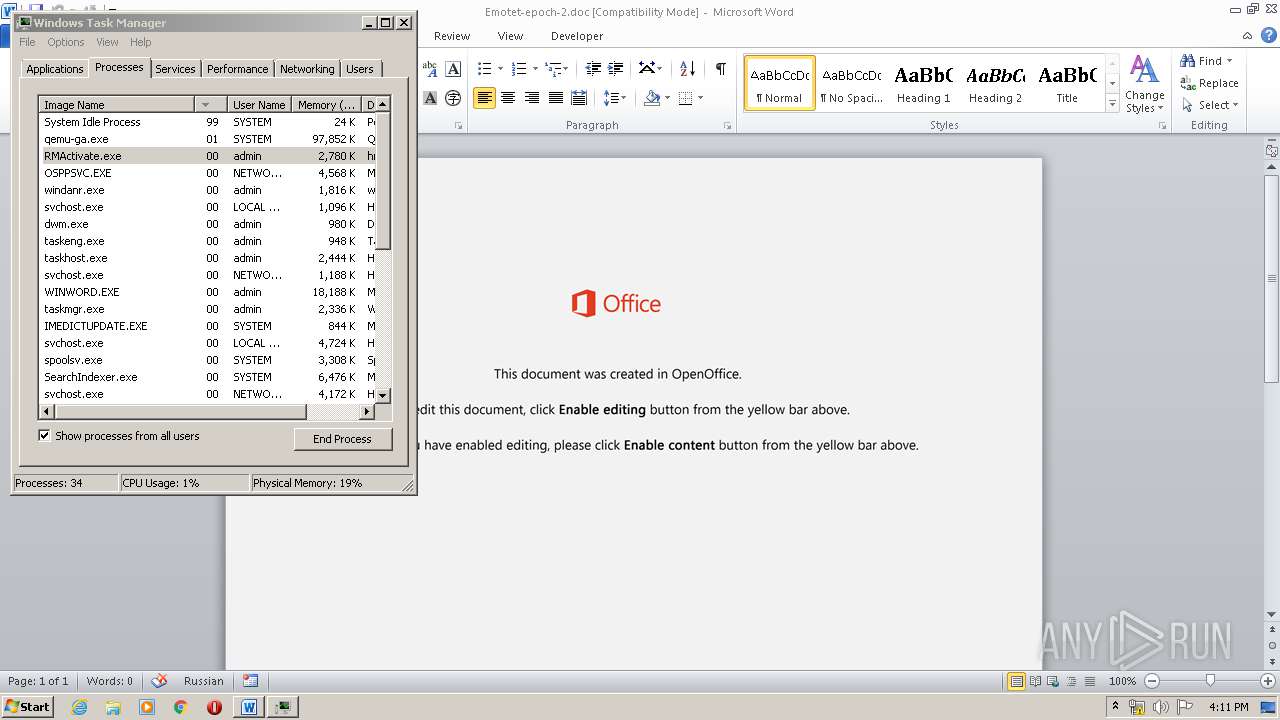The width and height of the screenshot is (1280, 720).
Task: Click the Line spacing icon
Action: pos(610,98)
